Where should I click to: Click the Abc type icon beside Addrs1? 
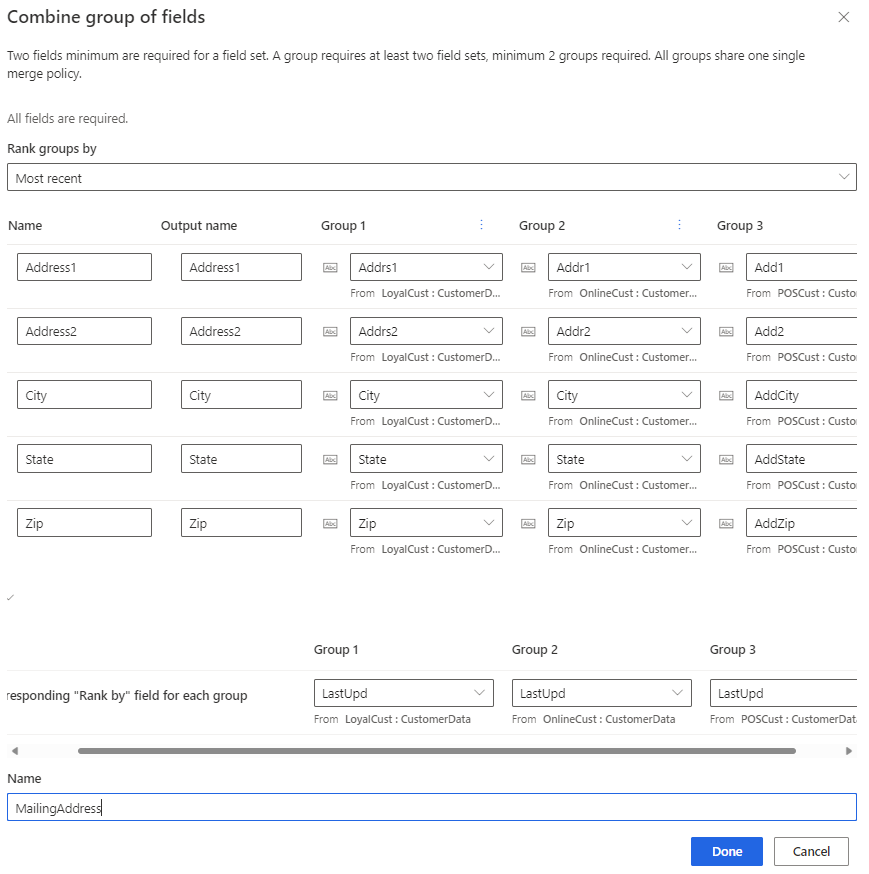(x=330, y=267)
